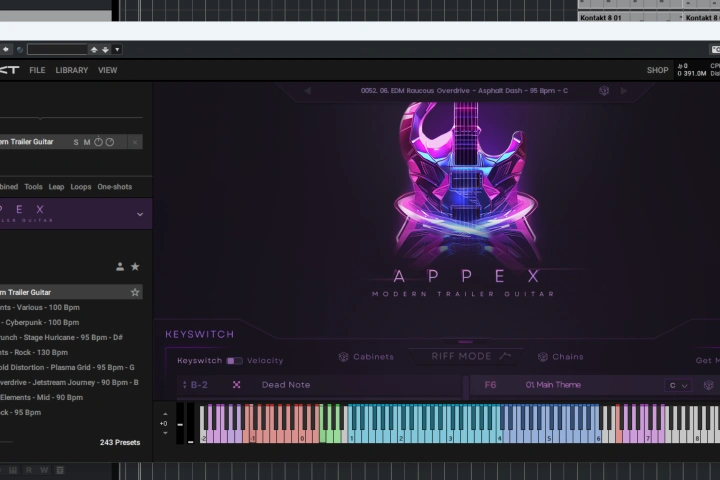Remove instrument with the X button
This screenshot has width=720, height=480.
[x=135, y=142]
